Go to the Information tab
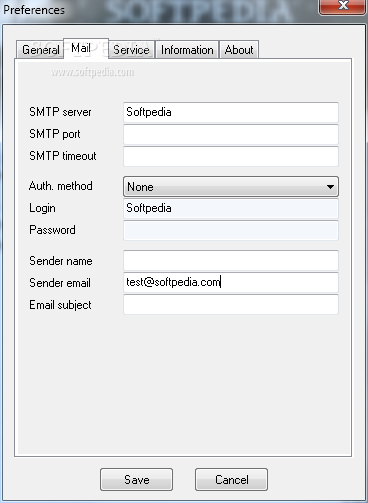This screenshot has height=503, width=368. [187, 50]
